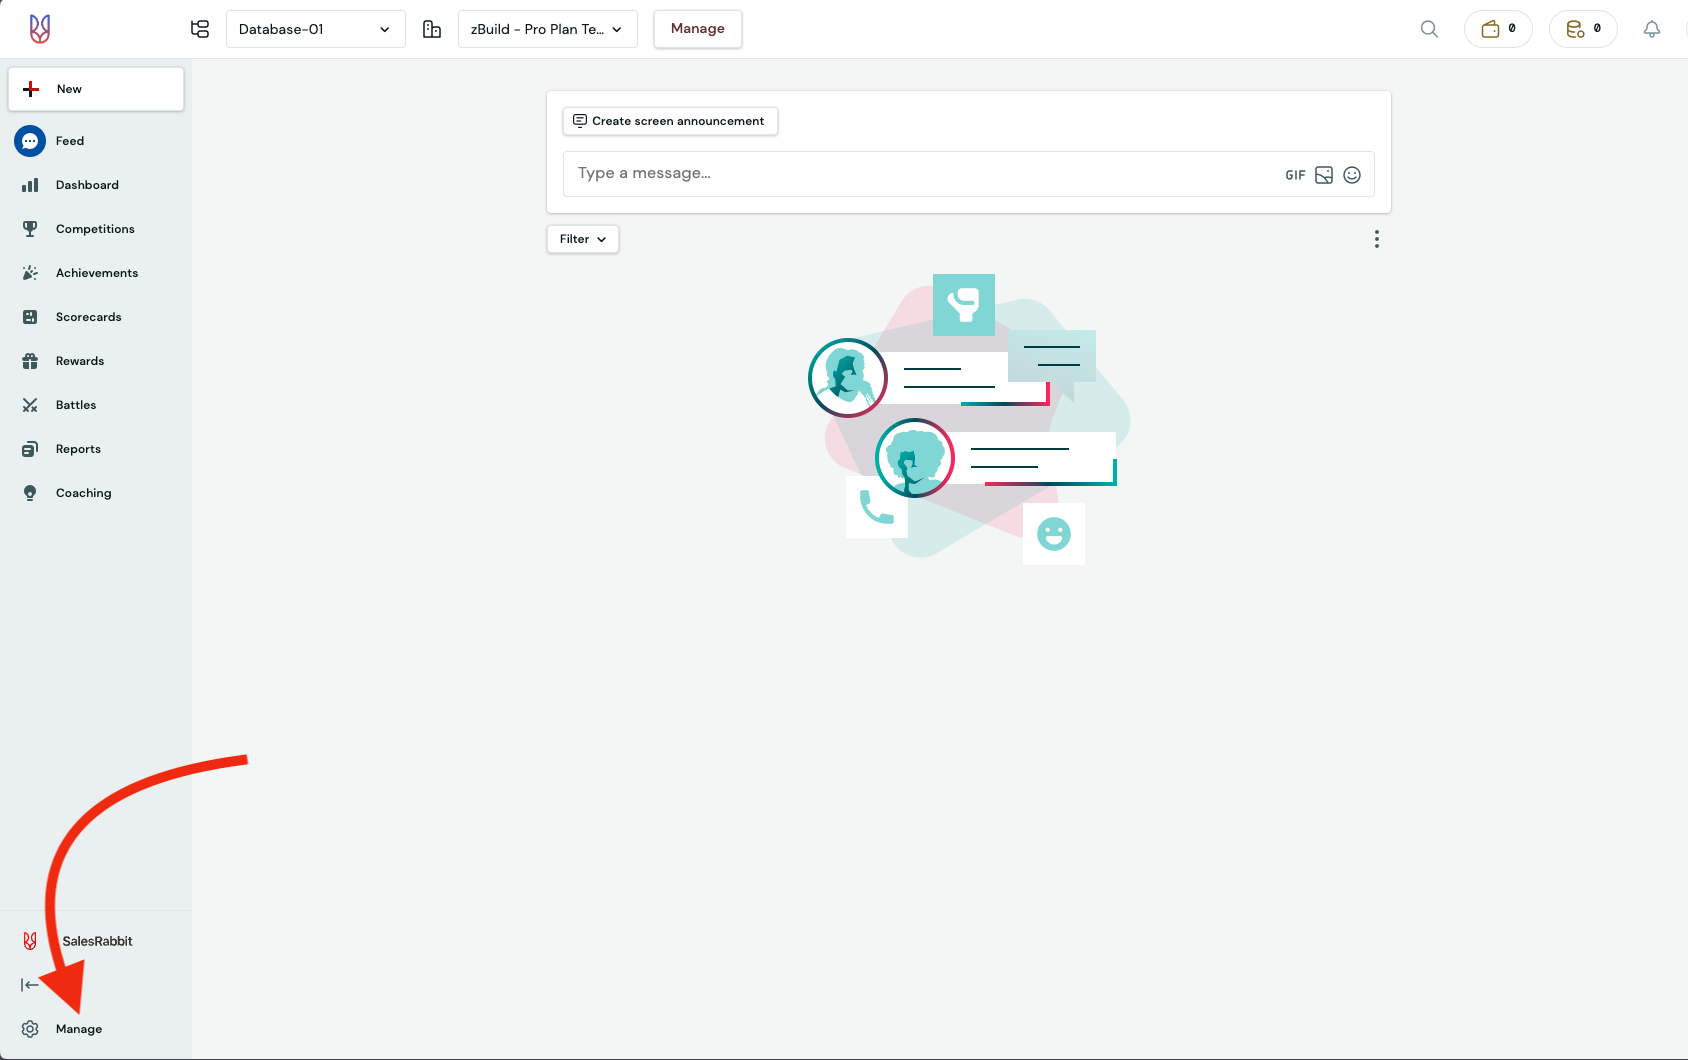Open the notifications bell
The height and width of the screenshot is (1060, 1688).
(1651, 29)
